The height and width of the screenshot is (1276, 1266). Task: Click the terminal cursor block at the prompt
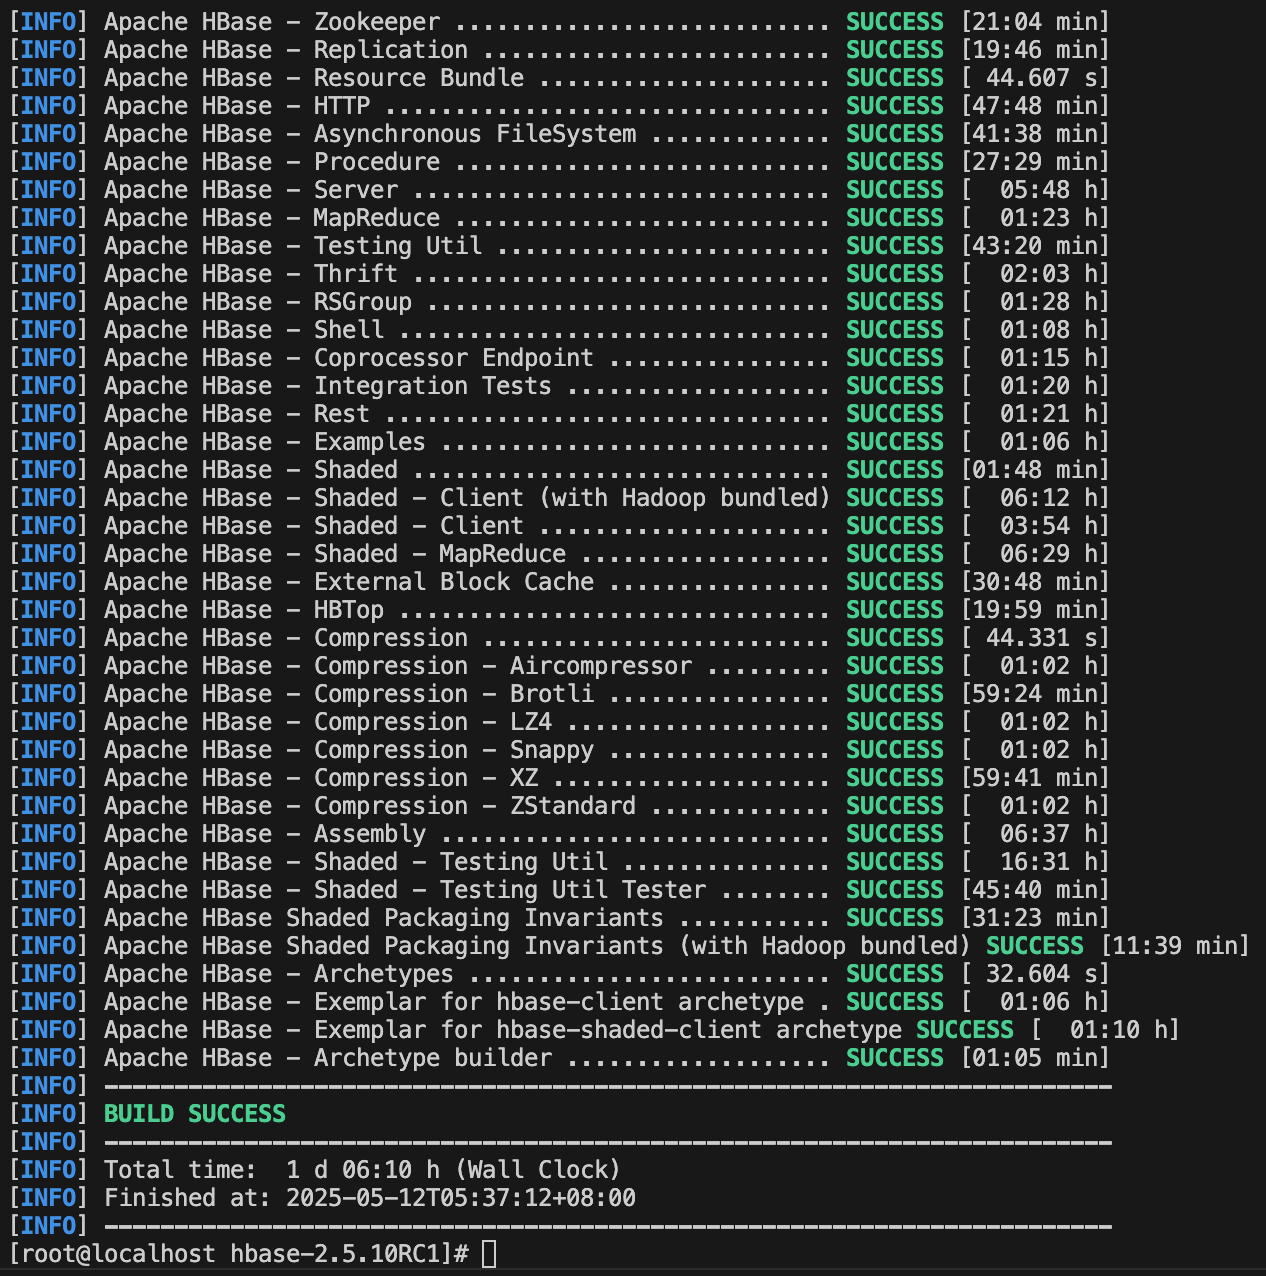click(x=489, y=1254)
